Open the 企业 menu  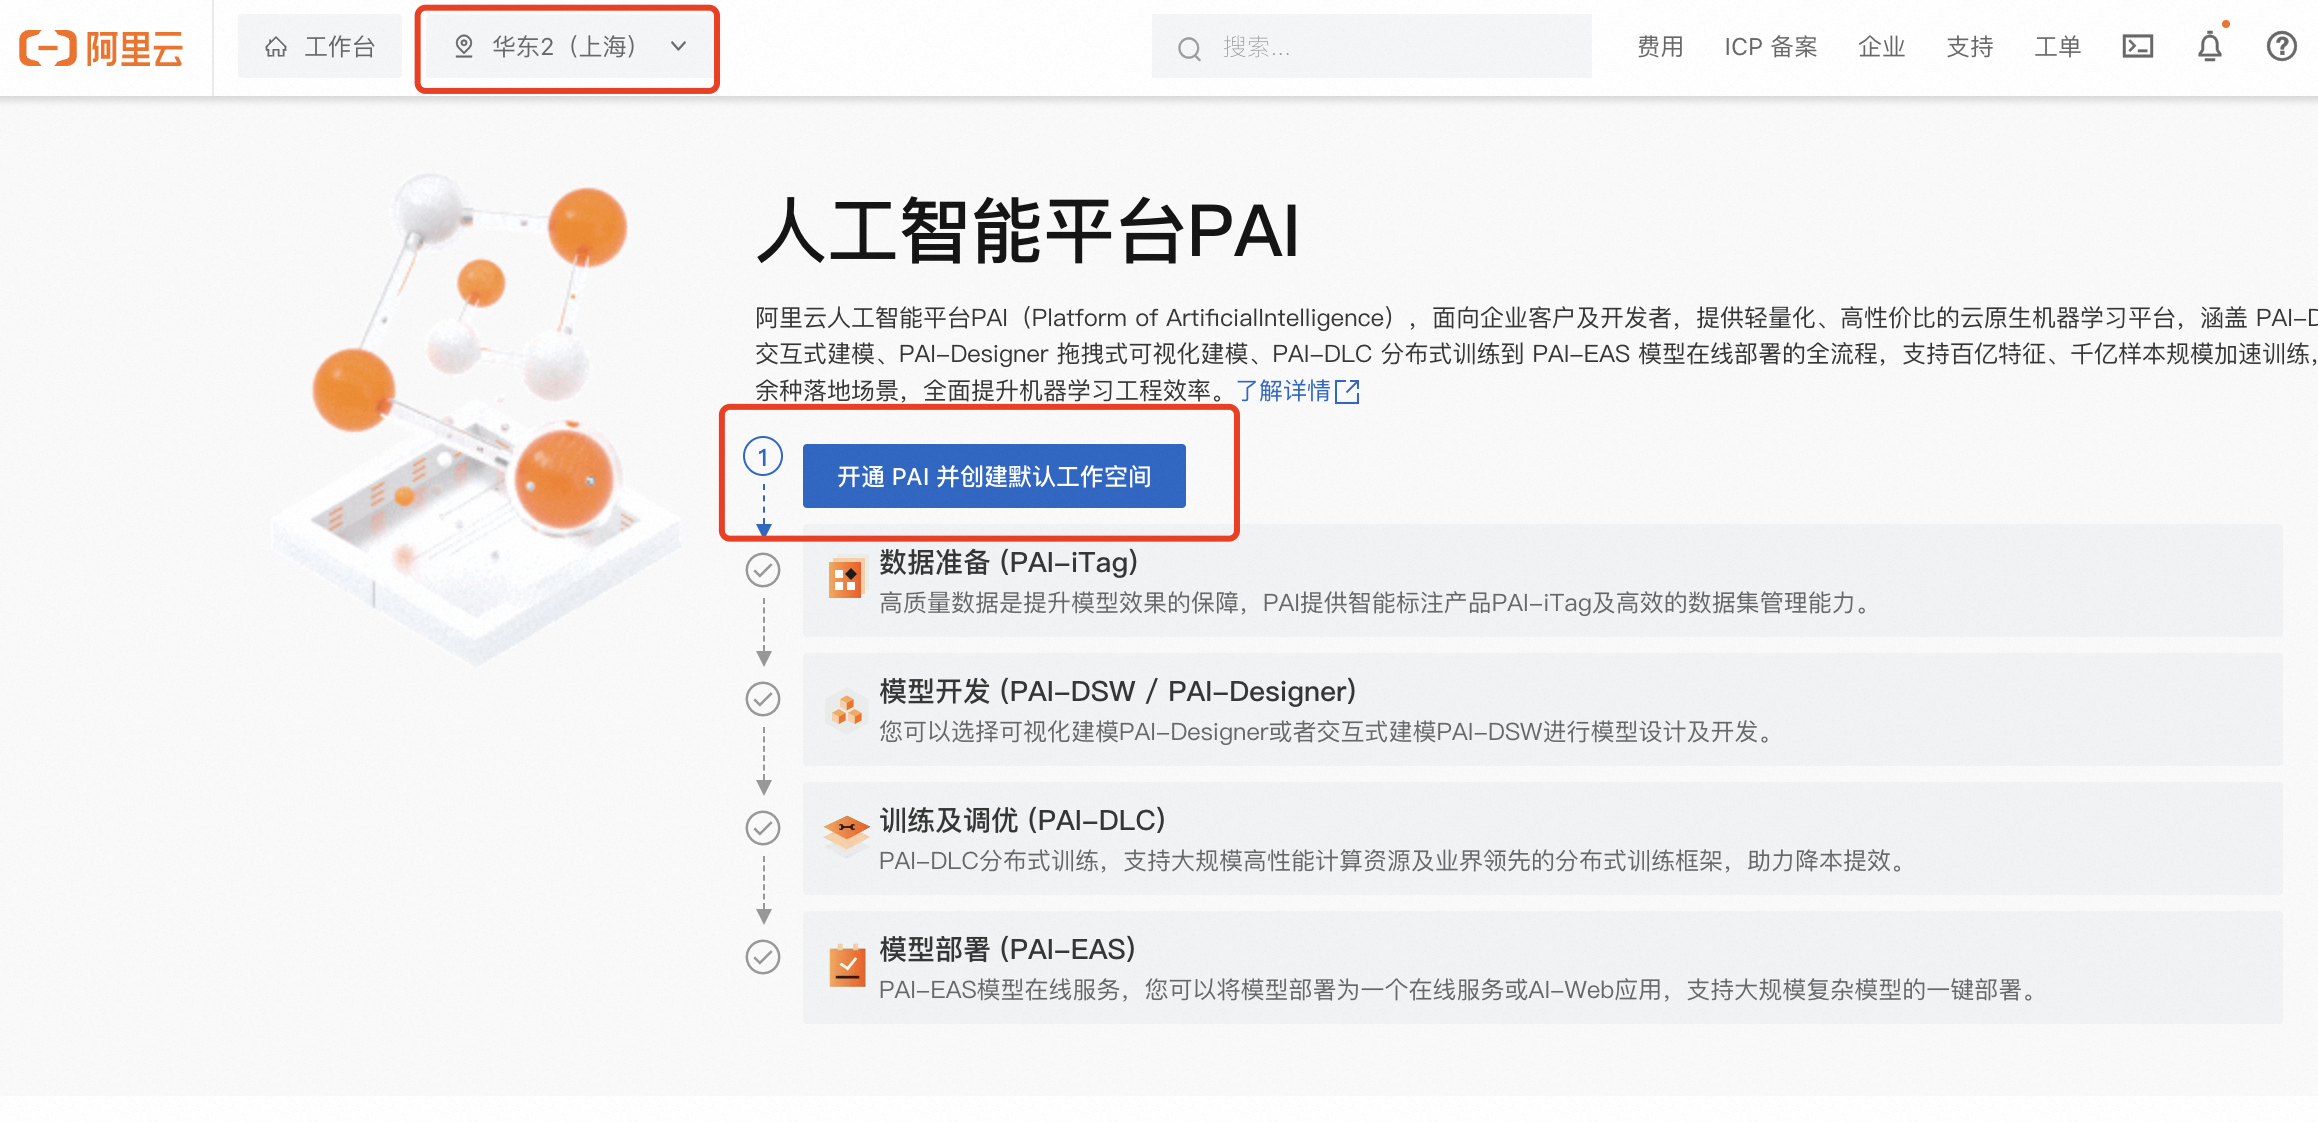point(1881,47)
